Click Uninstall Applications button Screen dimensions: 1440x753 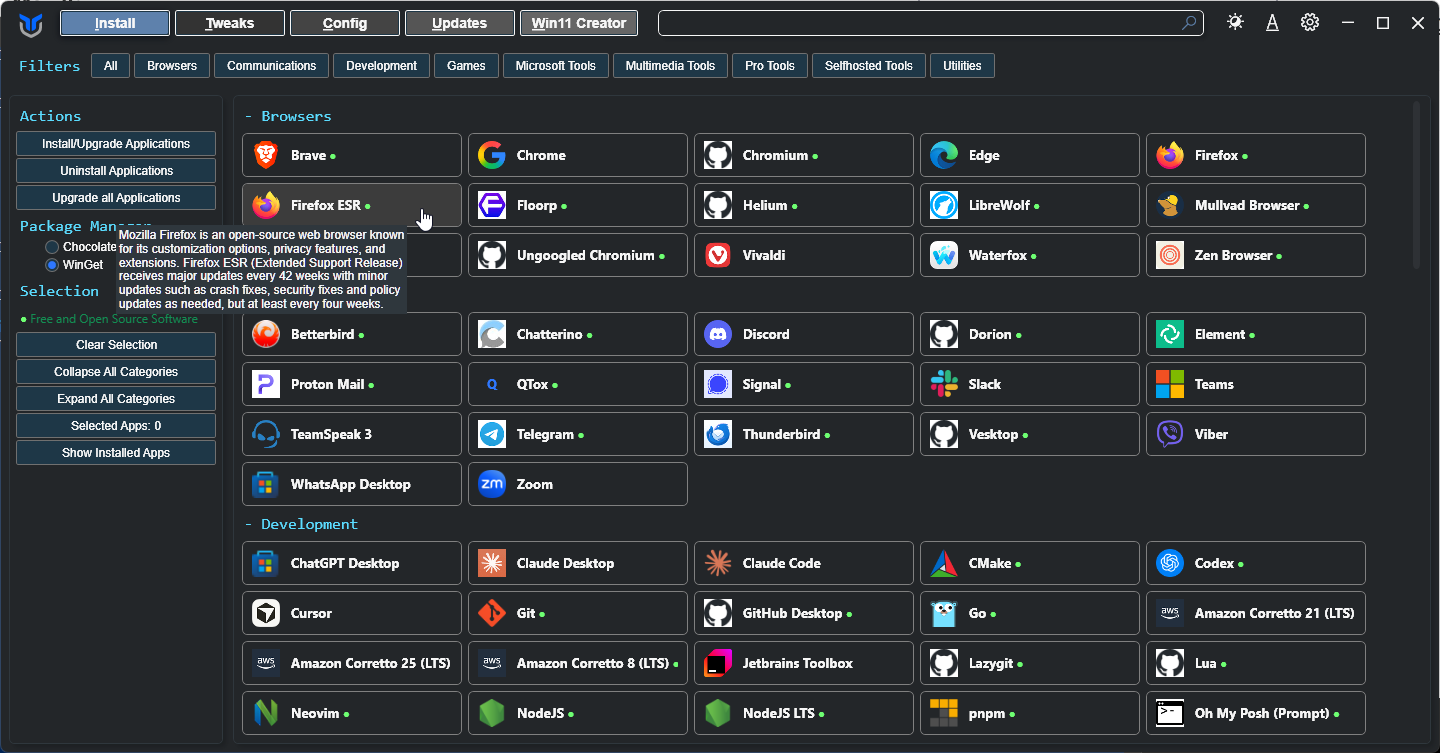point(116,171)
